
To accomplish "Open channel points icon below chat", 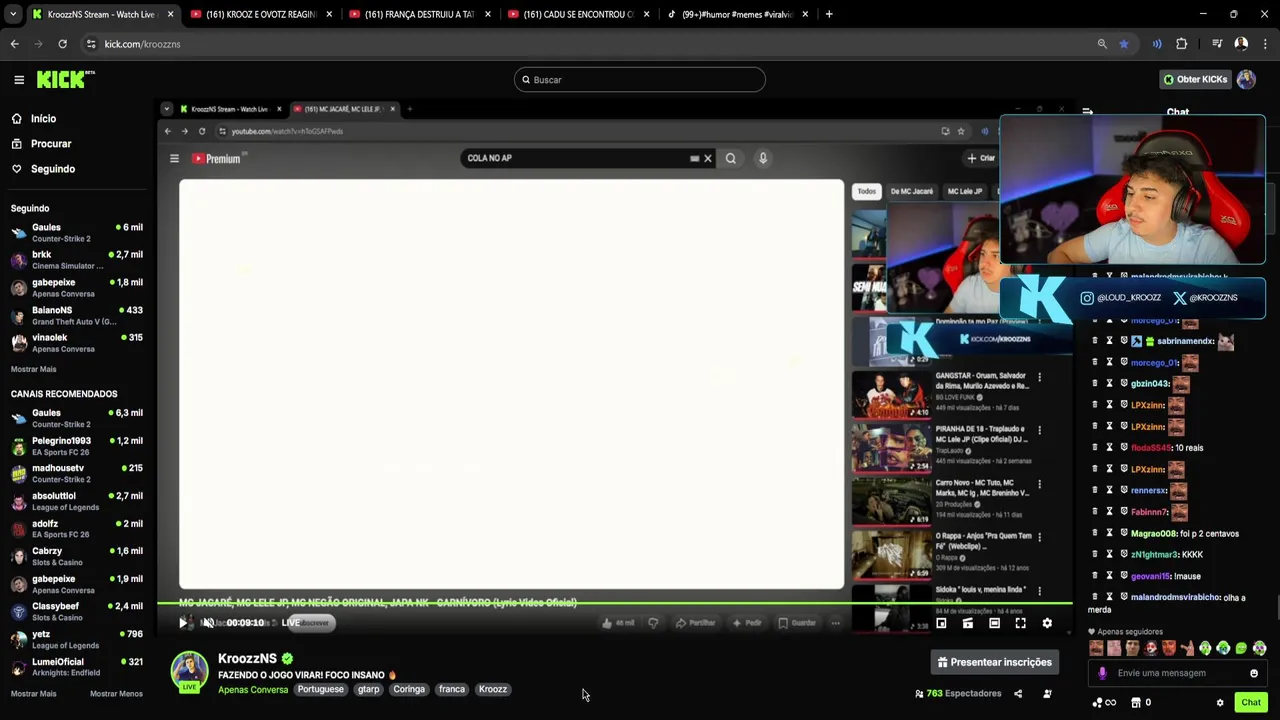I will point(1104,703).
